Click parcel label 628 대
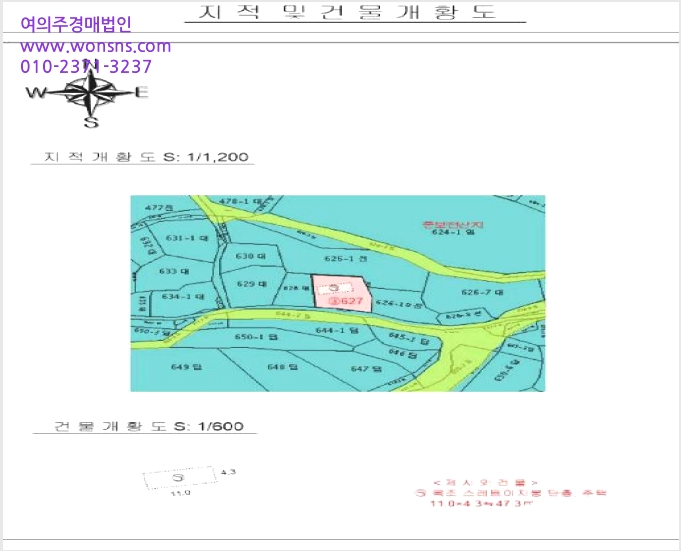The image size is (681, 551). click(x=295, y=288)
